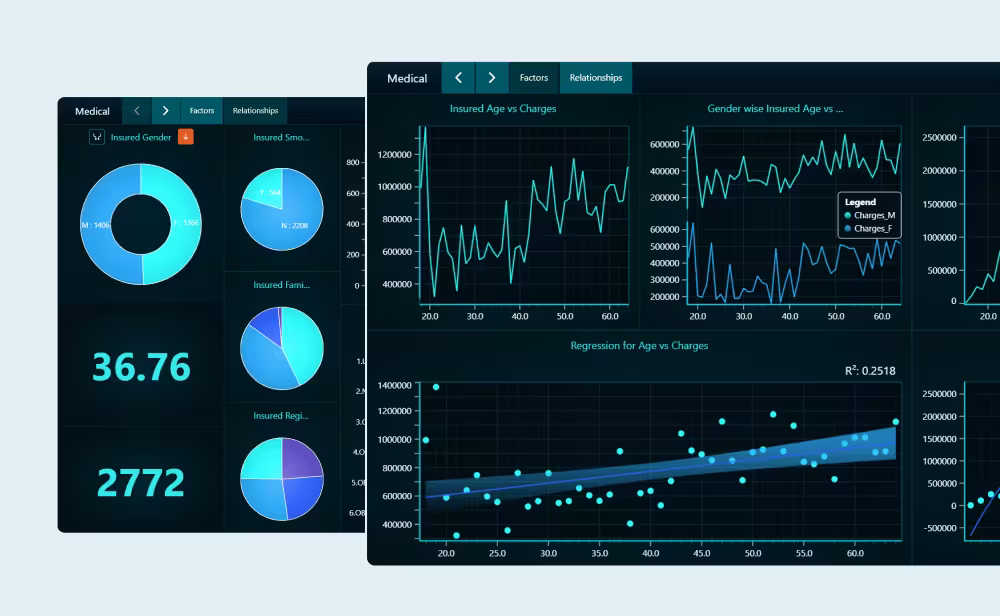The image size is (1000, 616).
Task: Toggle Charges_F series in the legend
Action: click(869, 228)
